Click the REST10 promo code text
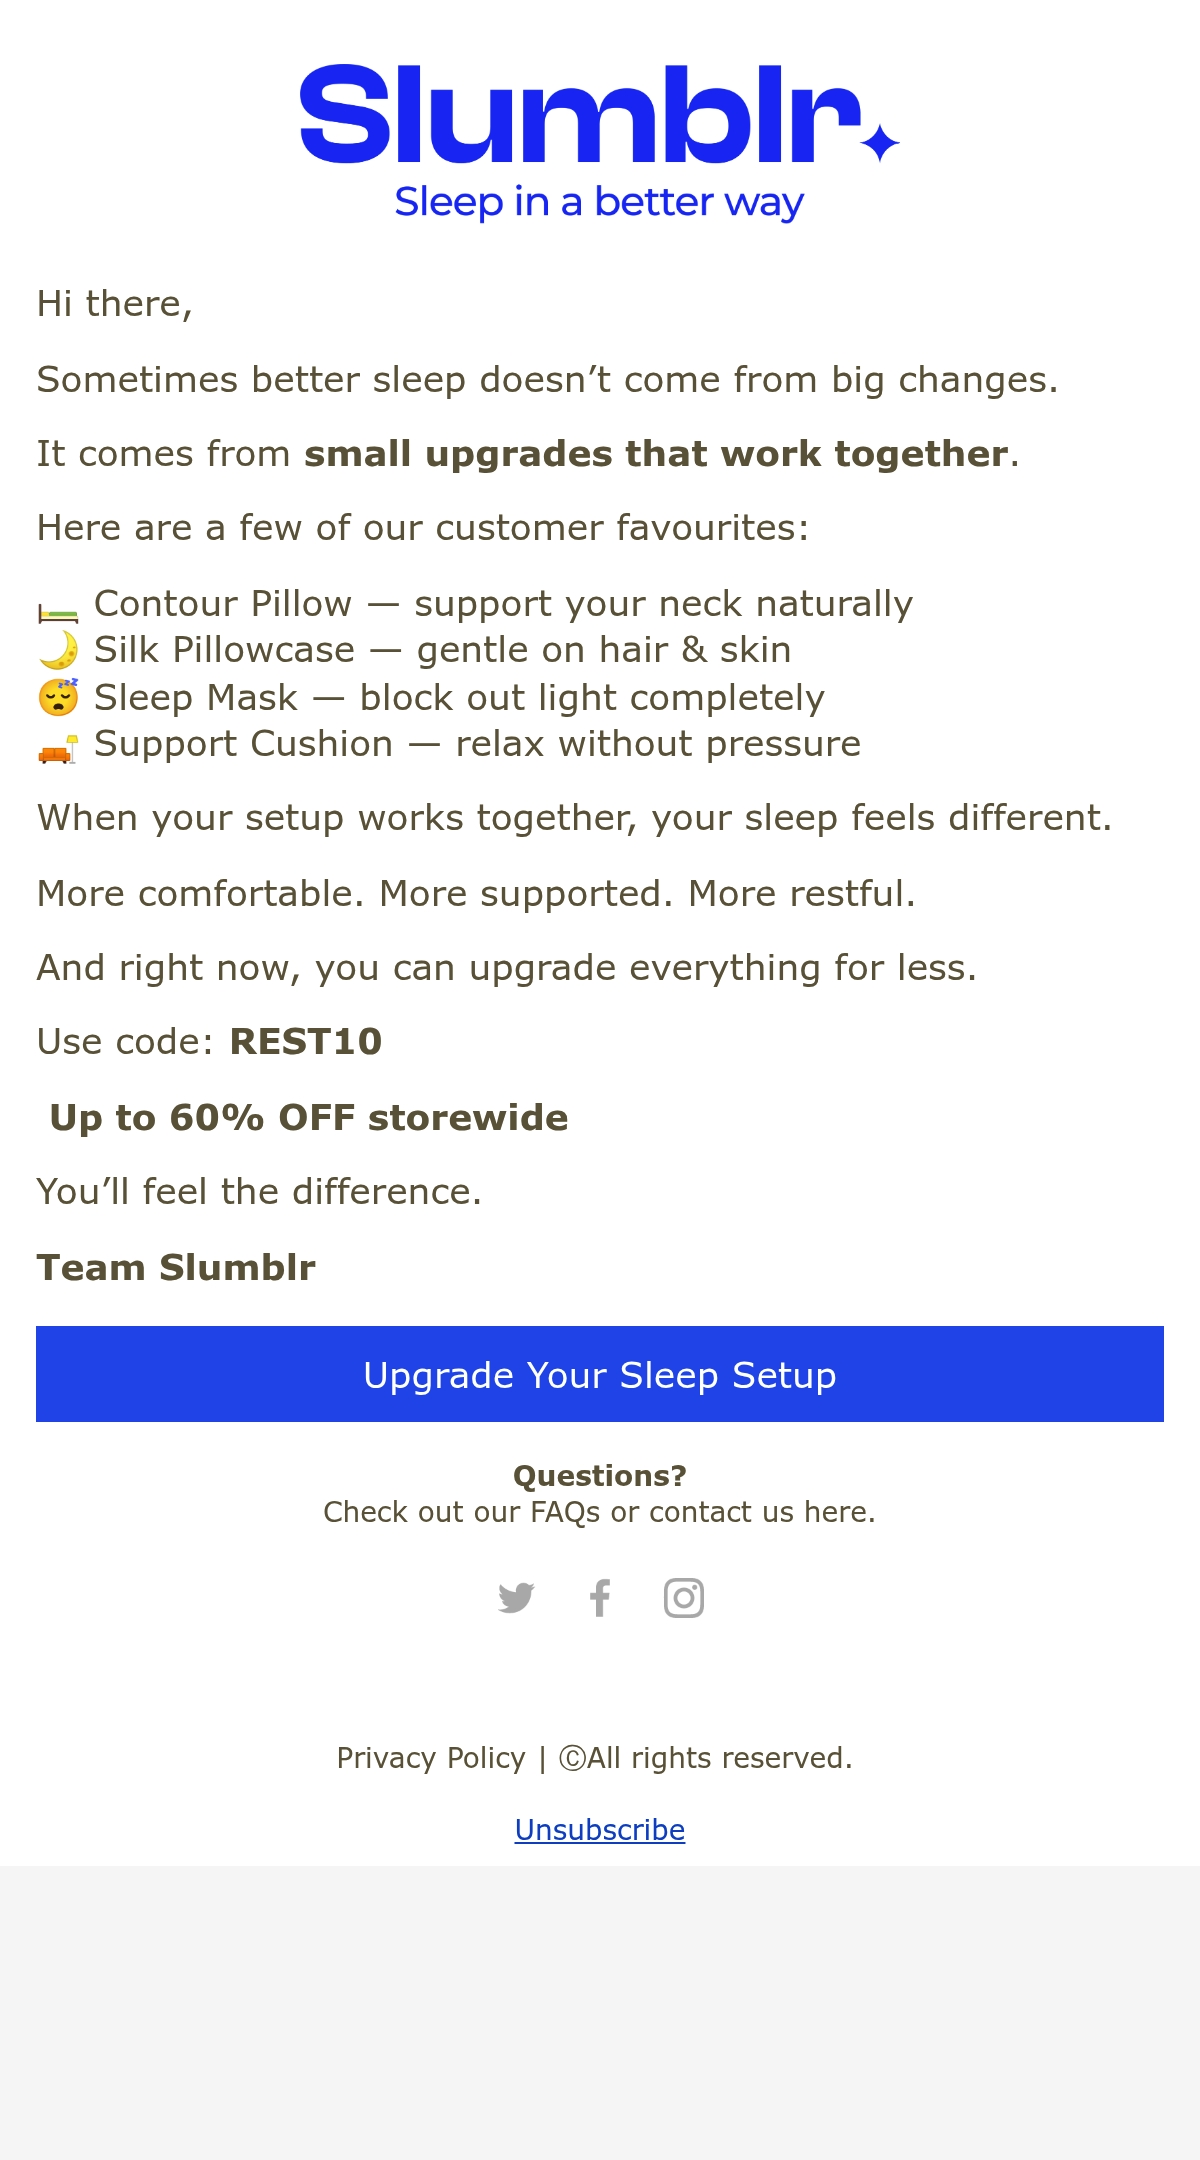The height and width of the screenshot is (2160, 1200). (x=306, y=1042)
